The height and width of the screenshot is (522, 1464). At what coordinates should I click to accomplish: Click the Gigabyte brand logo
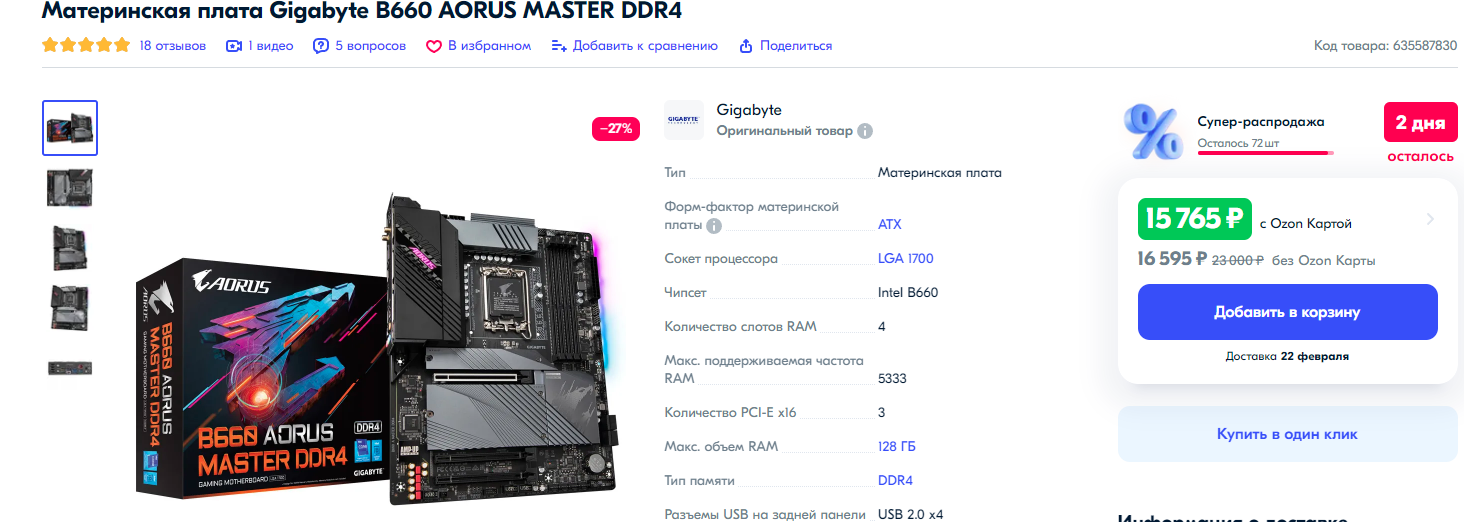coord(684,120)
